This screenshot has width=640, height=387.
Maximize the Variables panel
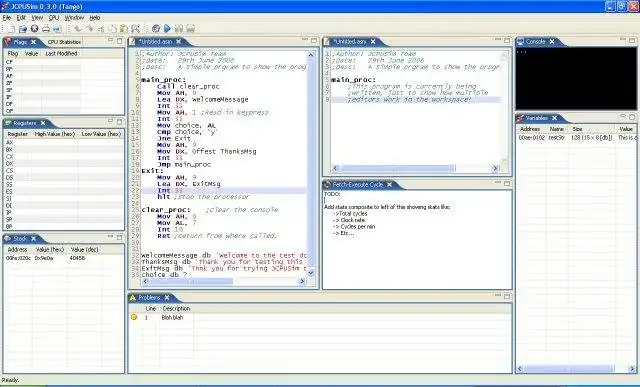[632, 117]
